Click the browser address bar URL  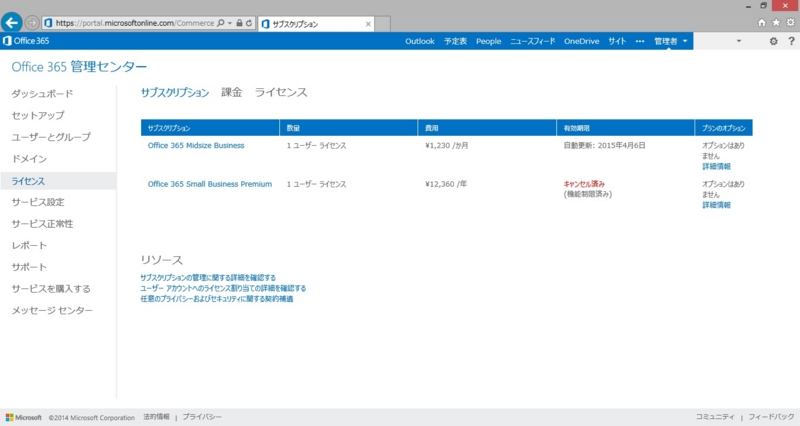pos(135,23)
